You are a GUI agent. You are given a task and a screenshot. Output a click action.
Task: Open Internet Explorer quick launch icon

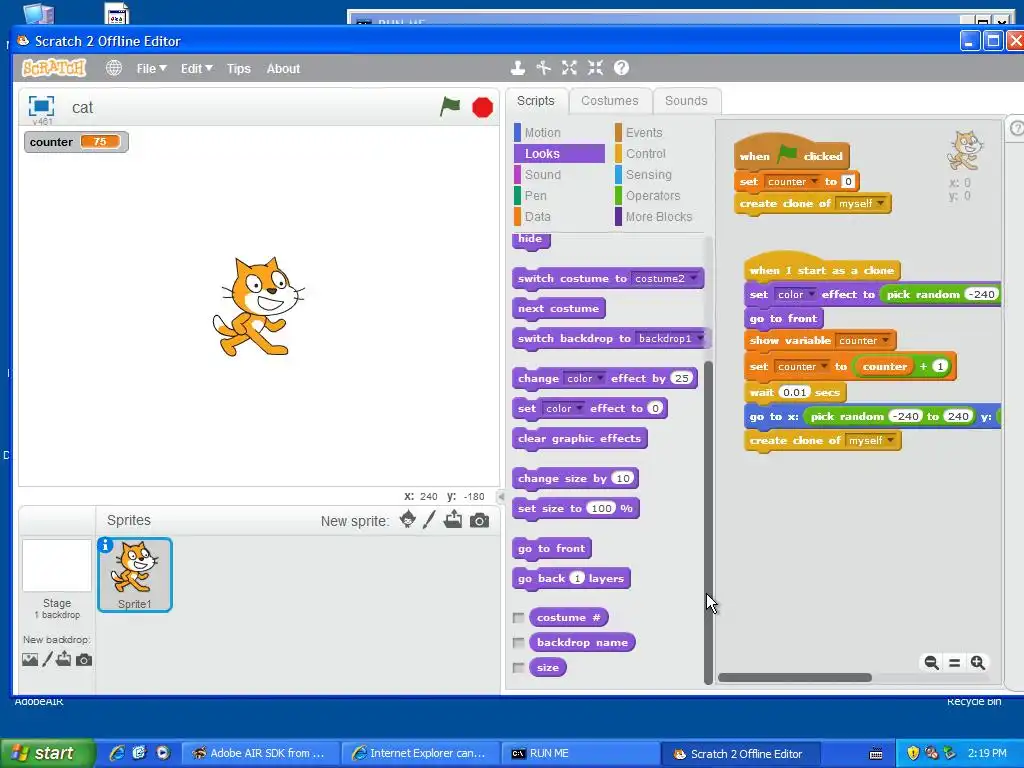click(118, 753)
